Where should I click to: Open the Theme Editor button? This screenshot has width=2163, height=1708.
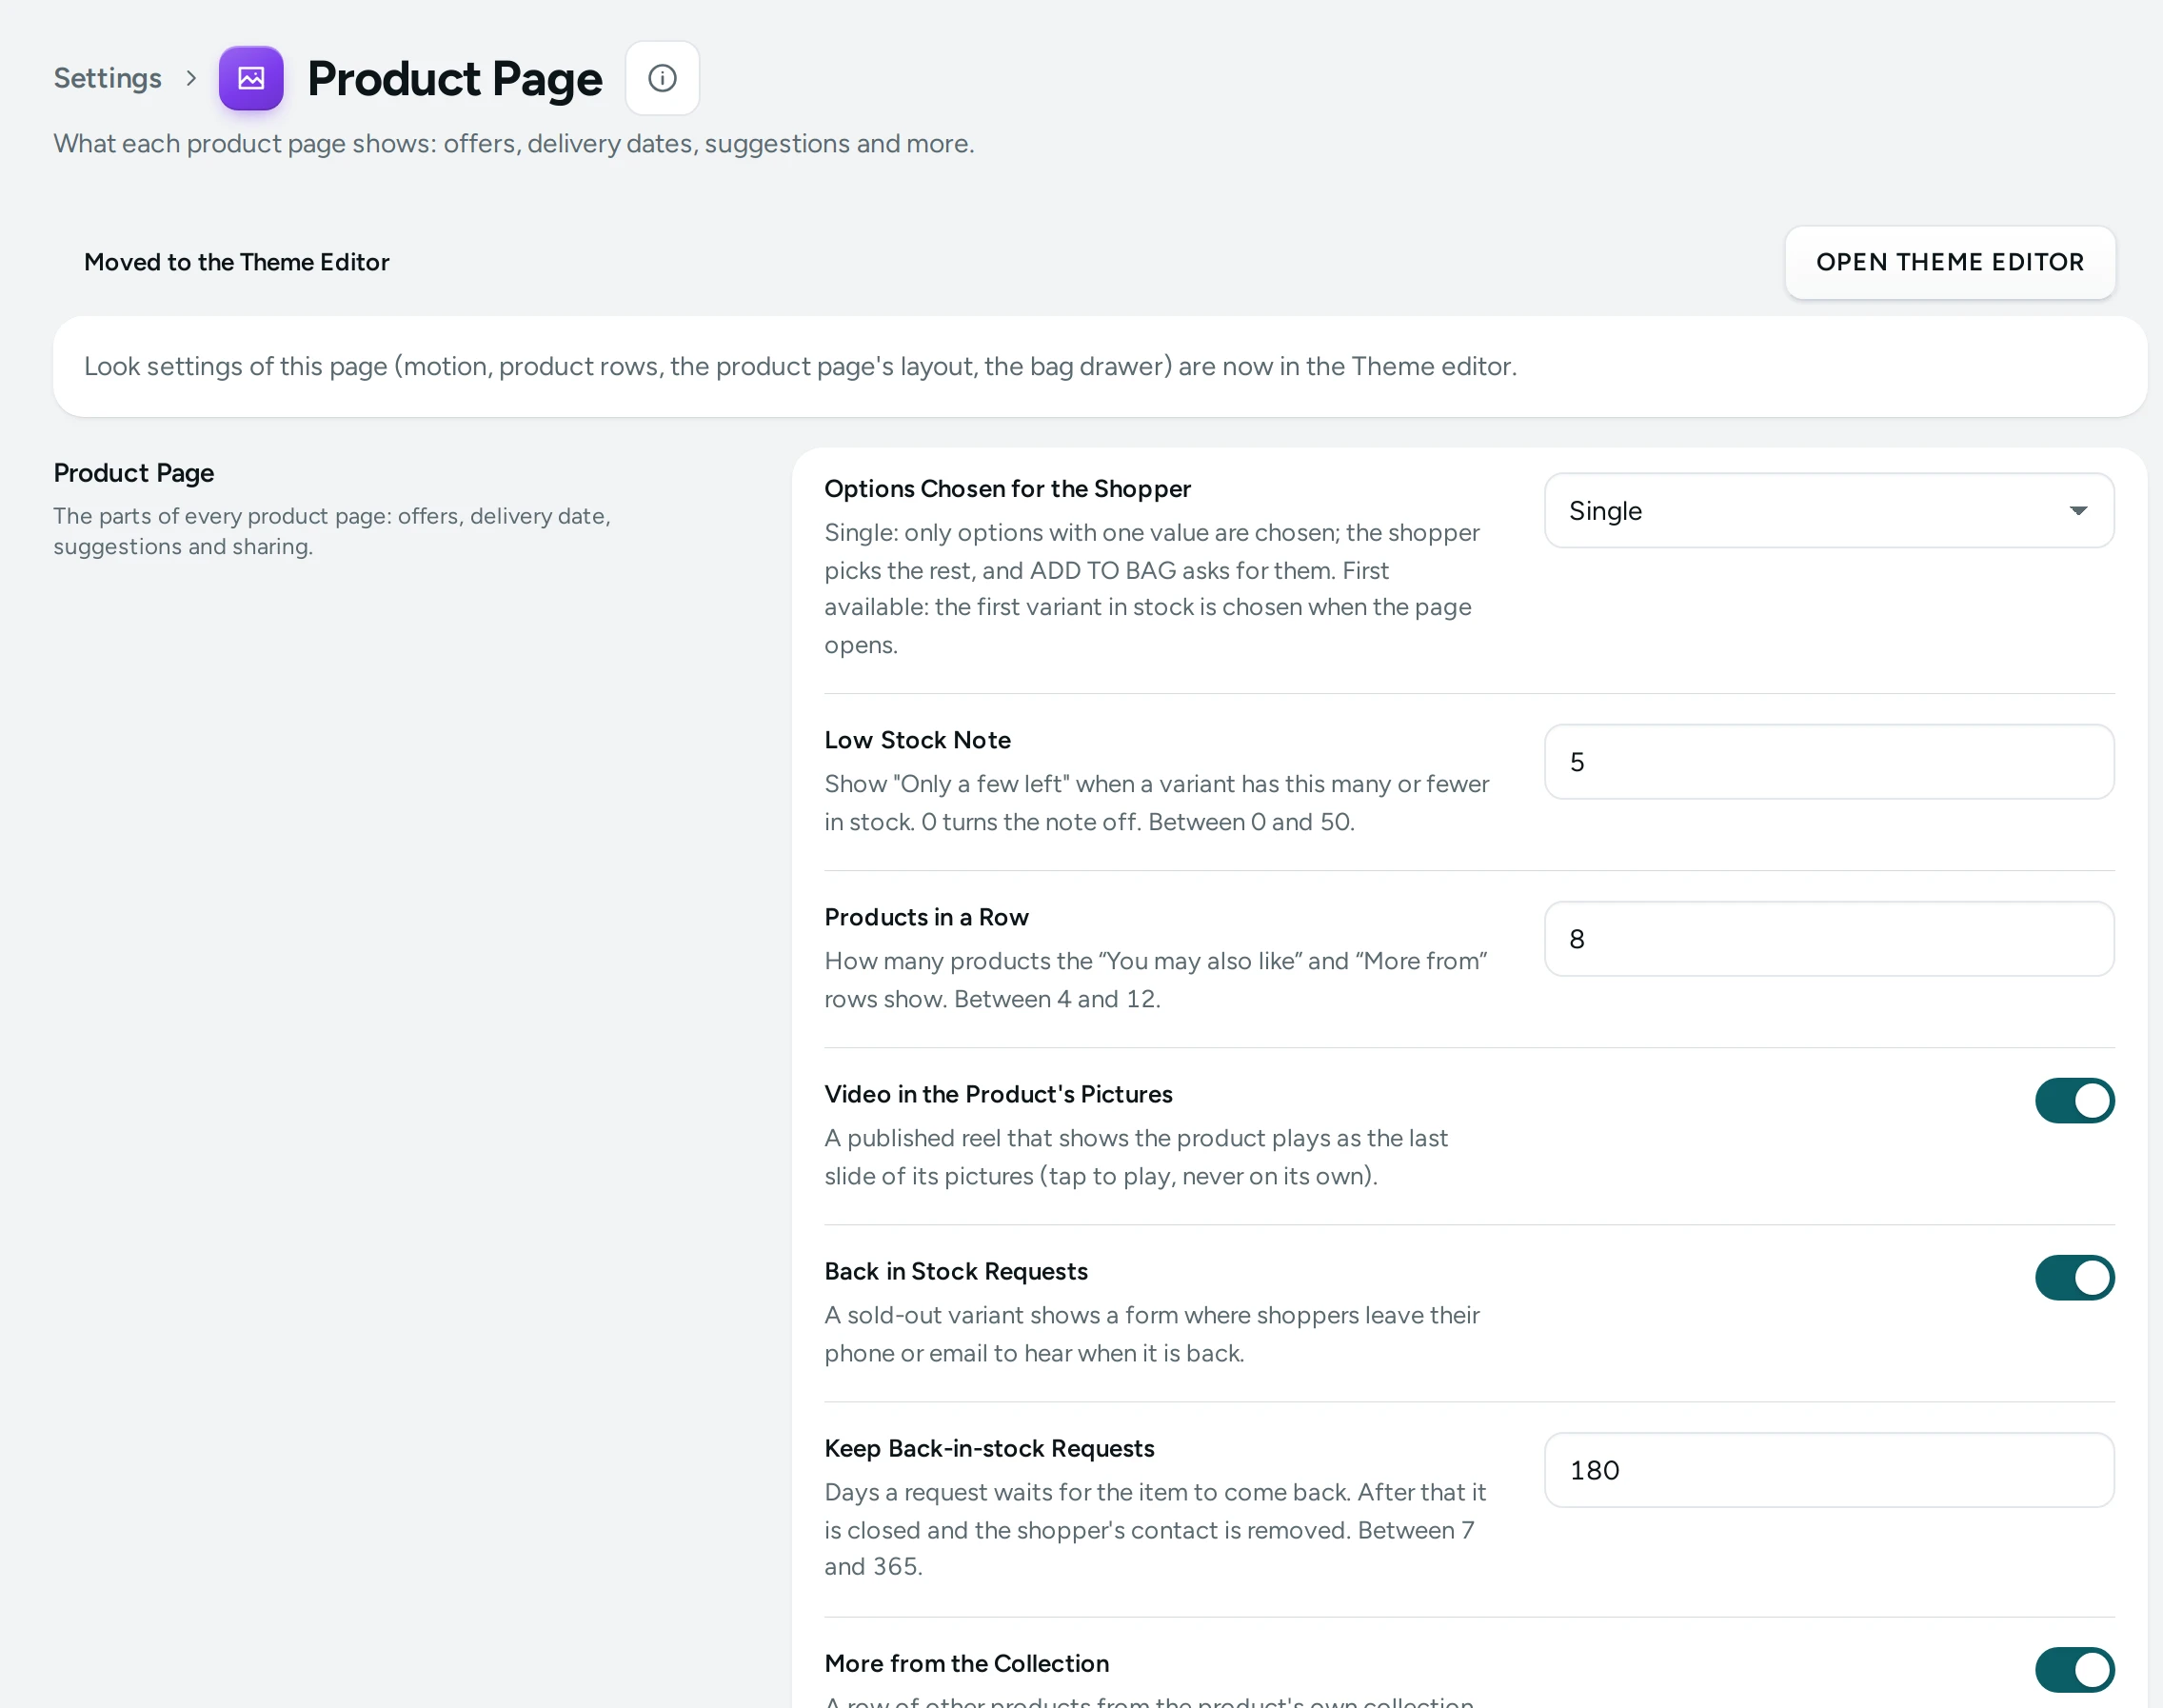[x=1949, y=262]
